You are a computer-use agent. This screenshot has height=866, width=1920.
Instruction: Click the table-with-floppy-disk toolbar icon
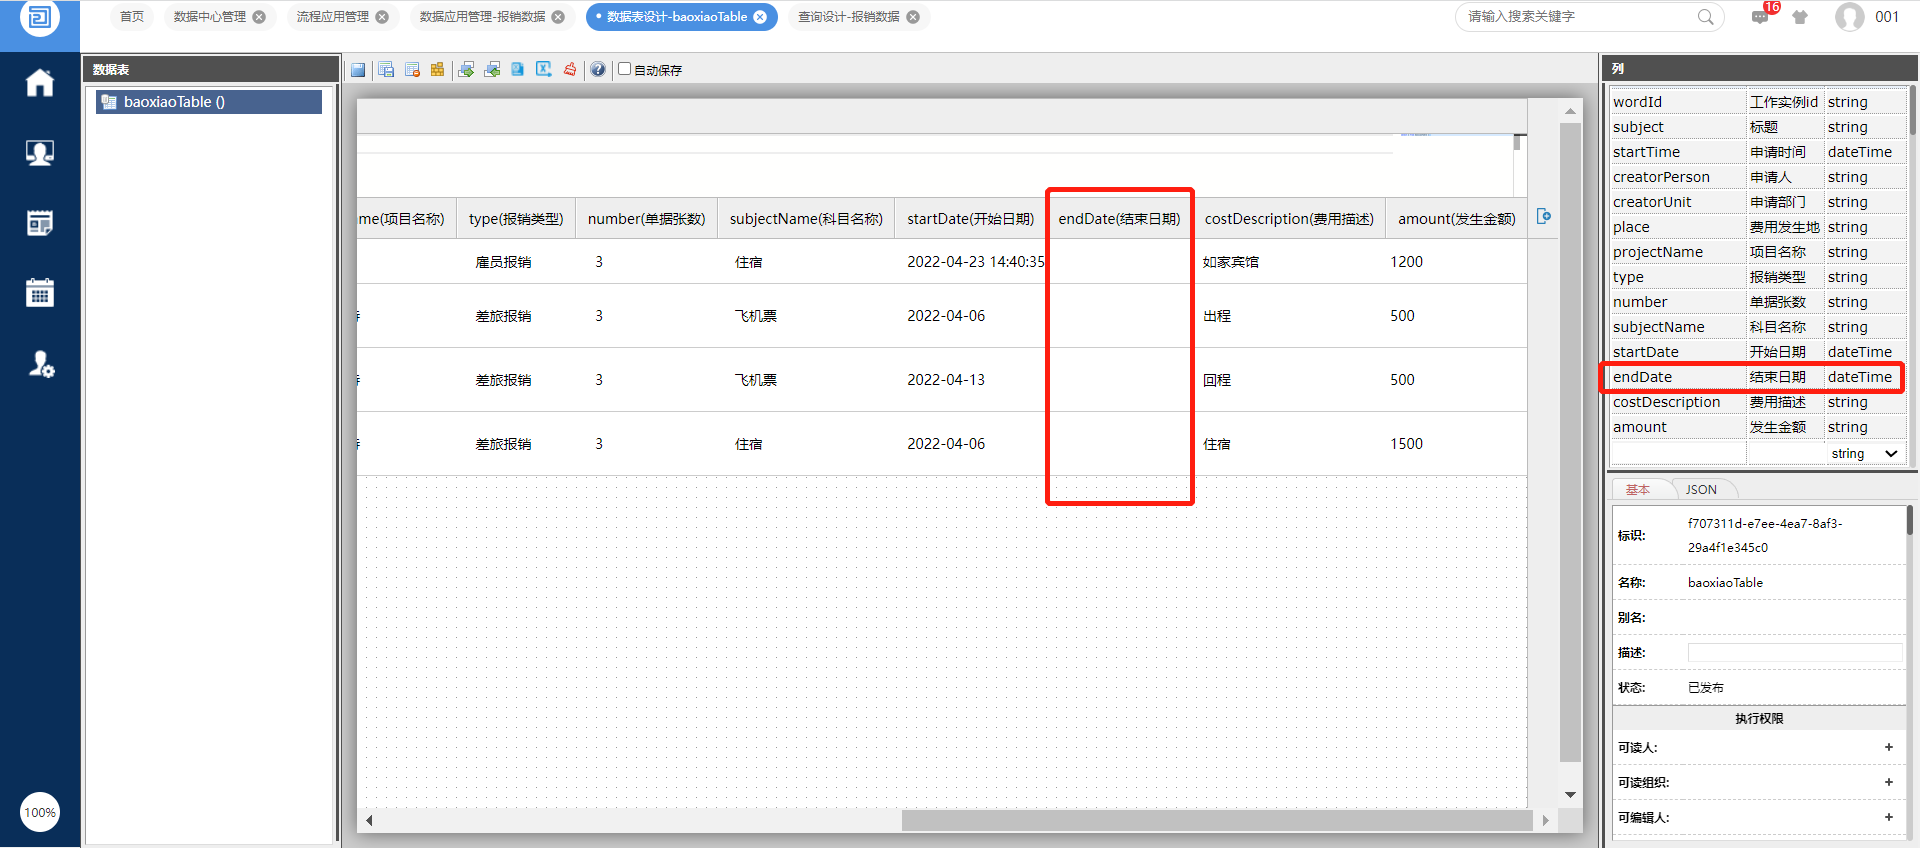pyautogui.click(x=386, y=70)
